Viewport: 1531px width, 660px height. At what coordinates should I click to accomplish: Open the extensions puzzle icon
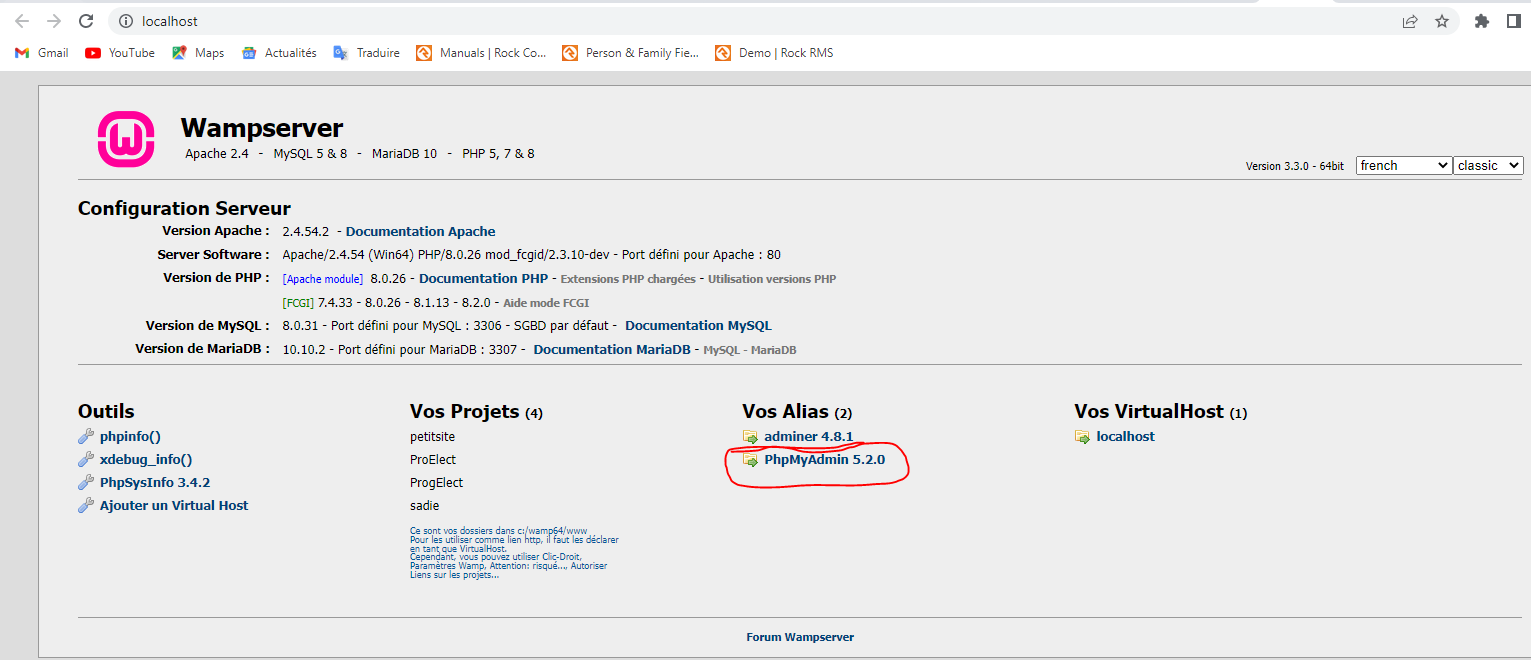(1482, 21)
